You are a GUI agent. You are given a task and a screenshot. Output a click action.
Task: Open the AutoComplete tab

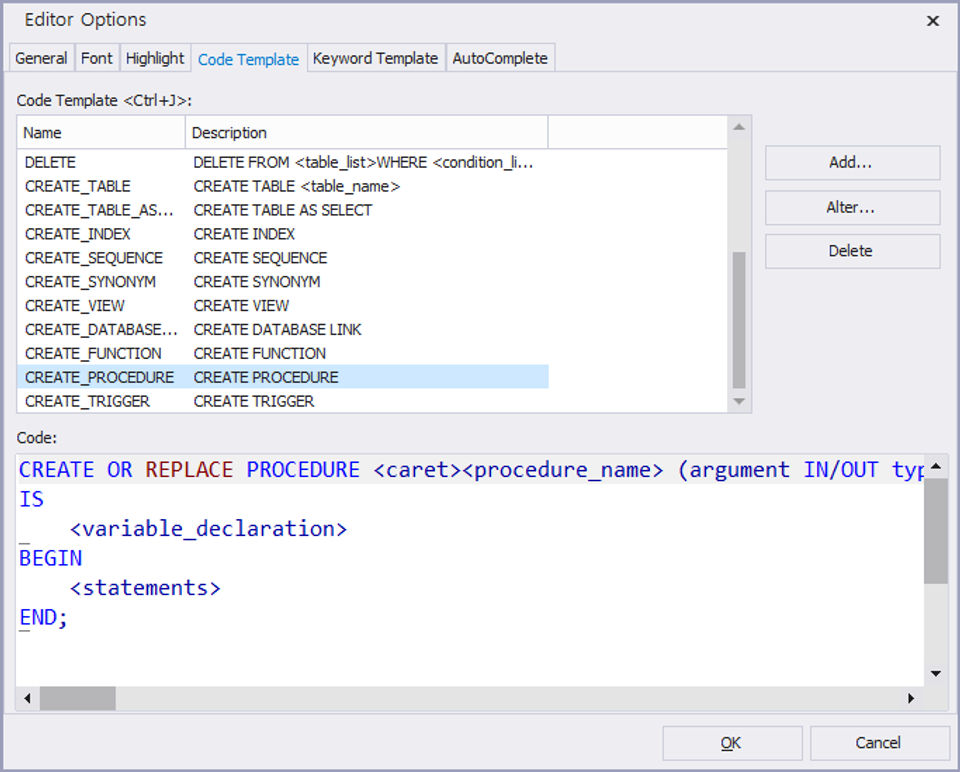click(x=500, y=58)
